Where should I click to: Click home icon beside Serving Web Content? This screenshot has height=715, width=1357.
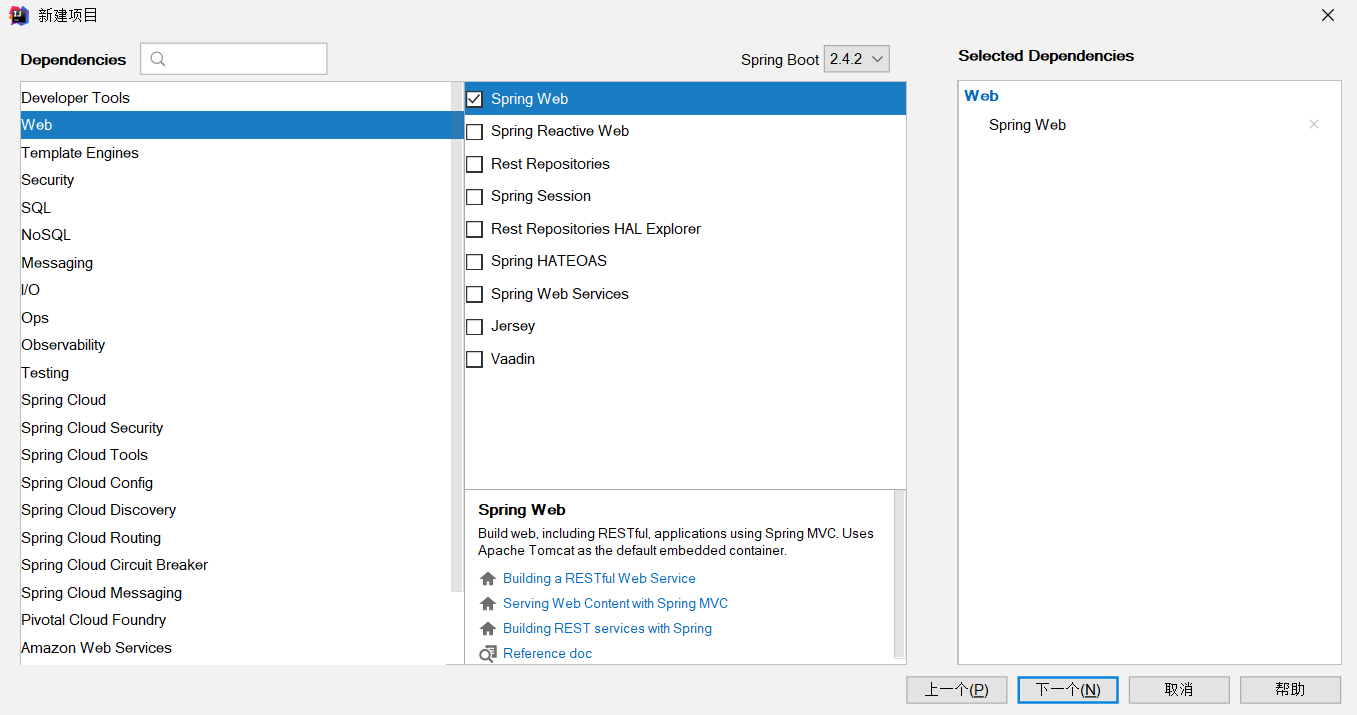[x=488, y=604]
